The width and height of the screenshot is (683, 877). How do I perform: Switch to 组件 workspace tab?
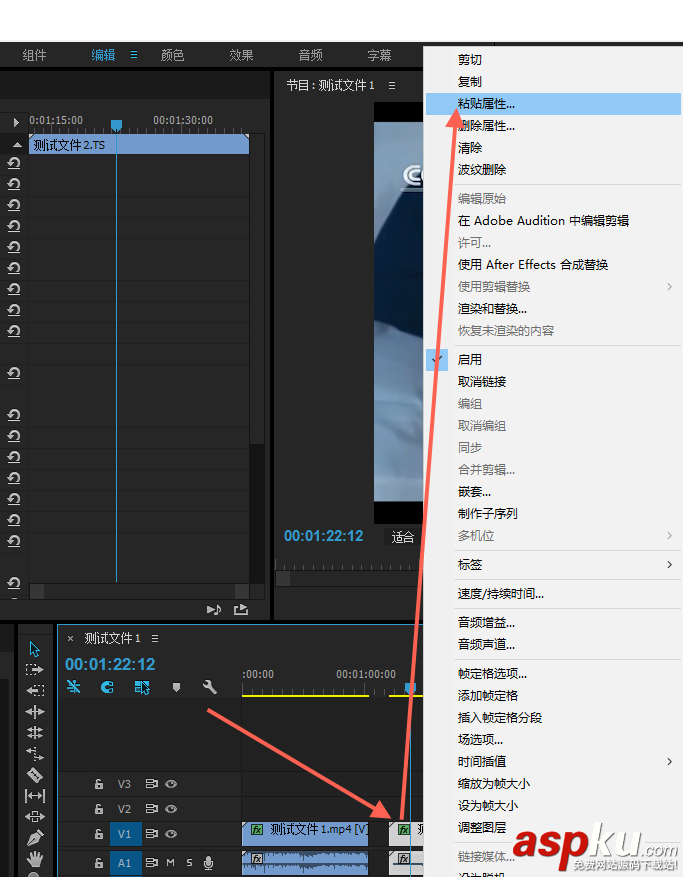(x=34, y=55)
